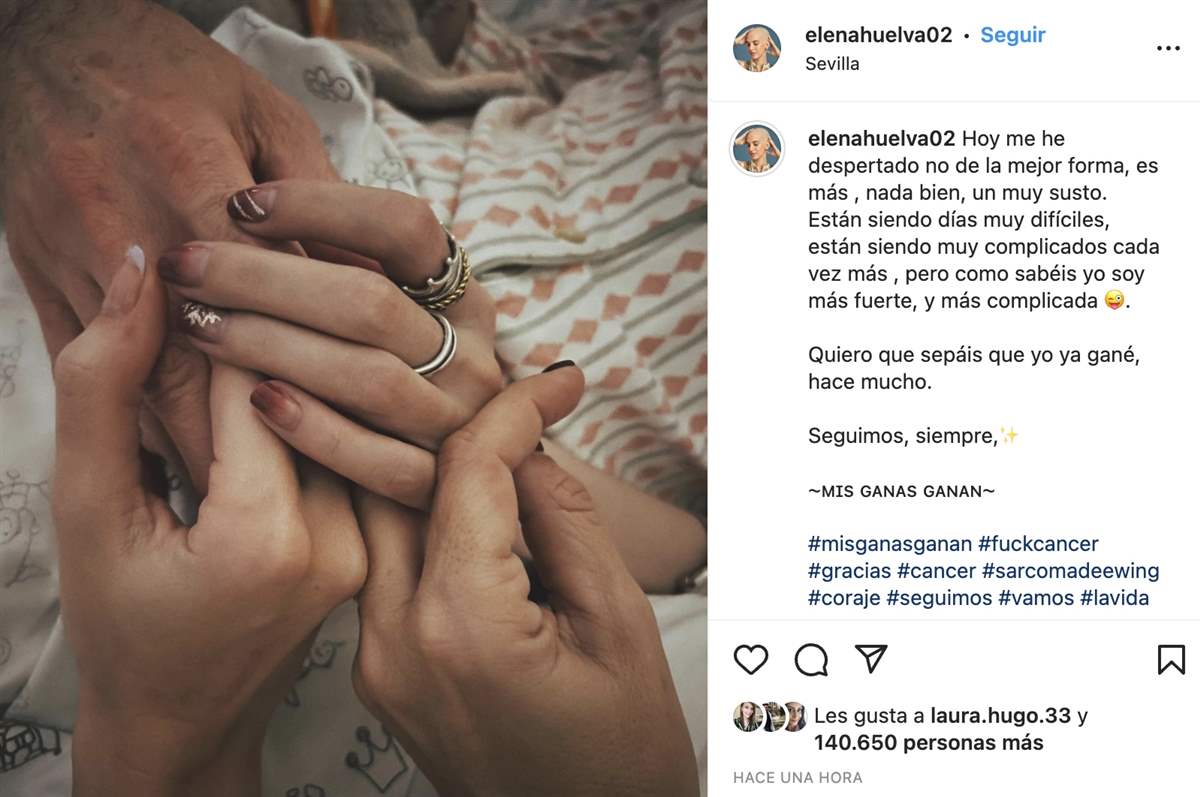Viewport: 1200px width, 797px height.
Task: Open hashtag #lavida
Action: pos(1115,598)
